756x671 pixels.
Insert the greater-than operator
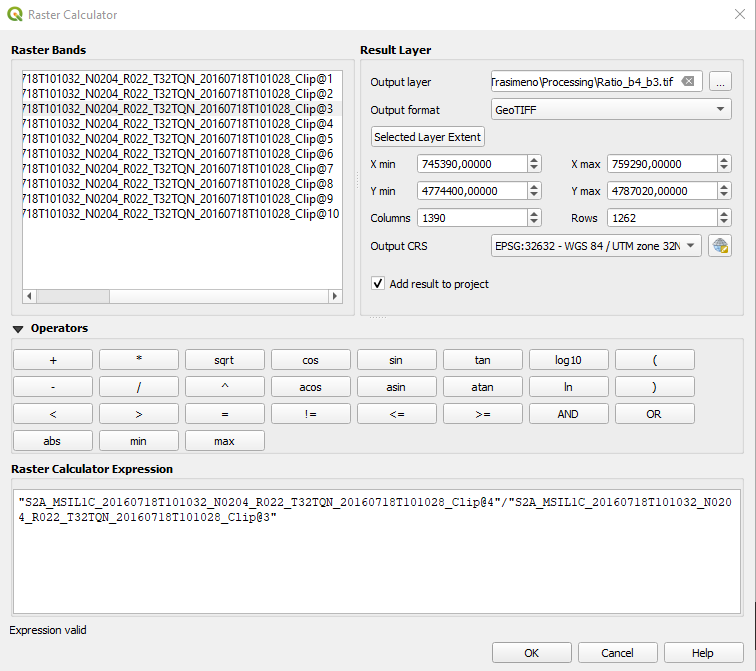coord(139,414)
